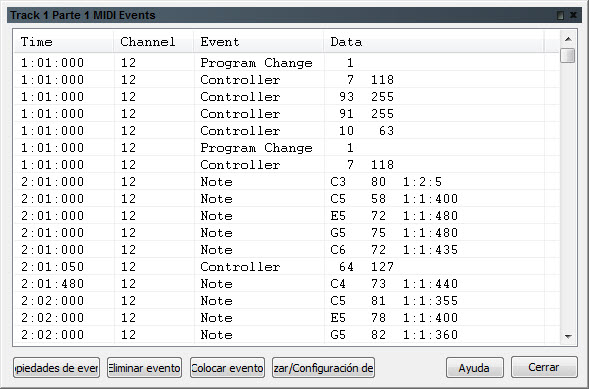Click the Eliminar evento button

(144, 368)
